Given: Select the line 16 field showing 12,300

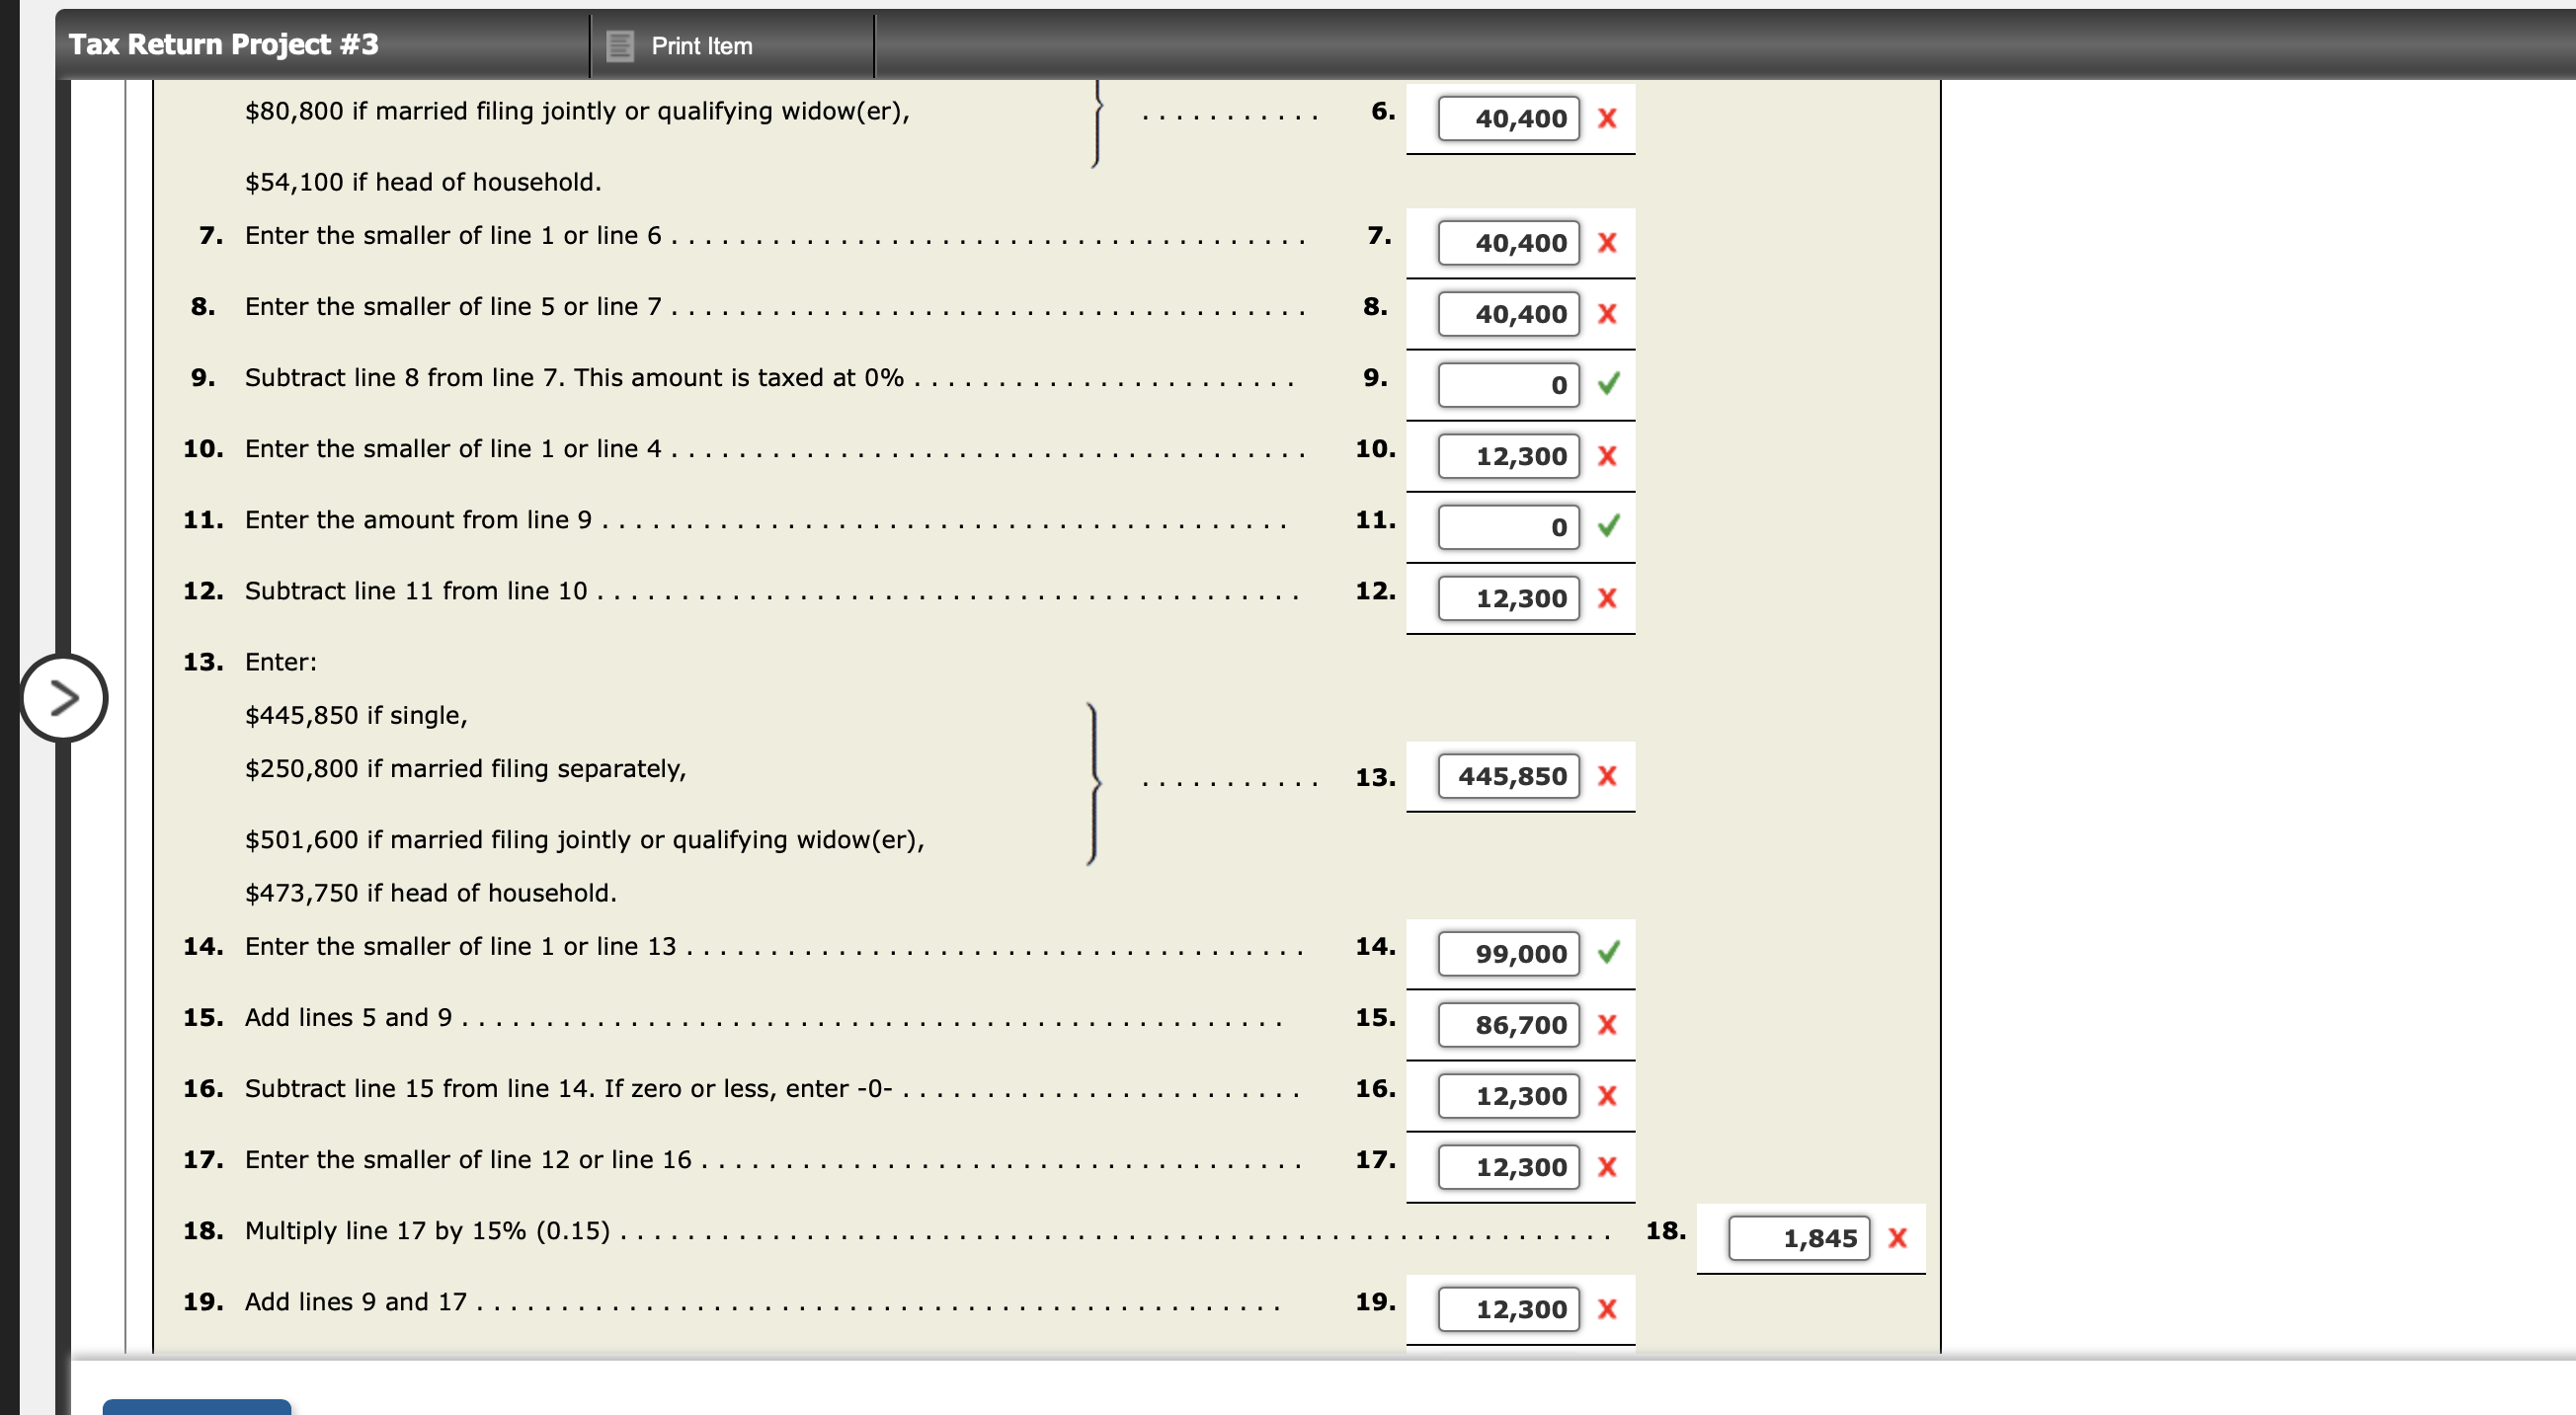Looking at the screenshot, I should [x=1510, y=1095].
